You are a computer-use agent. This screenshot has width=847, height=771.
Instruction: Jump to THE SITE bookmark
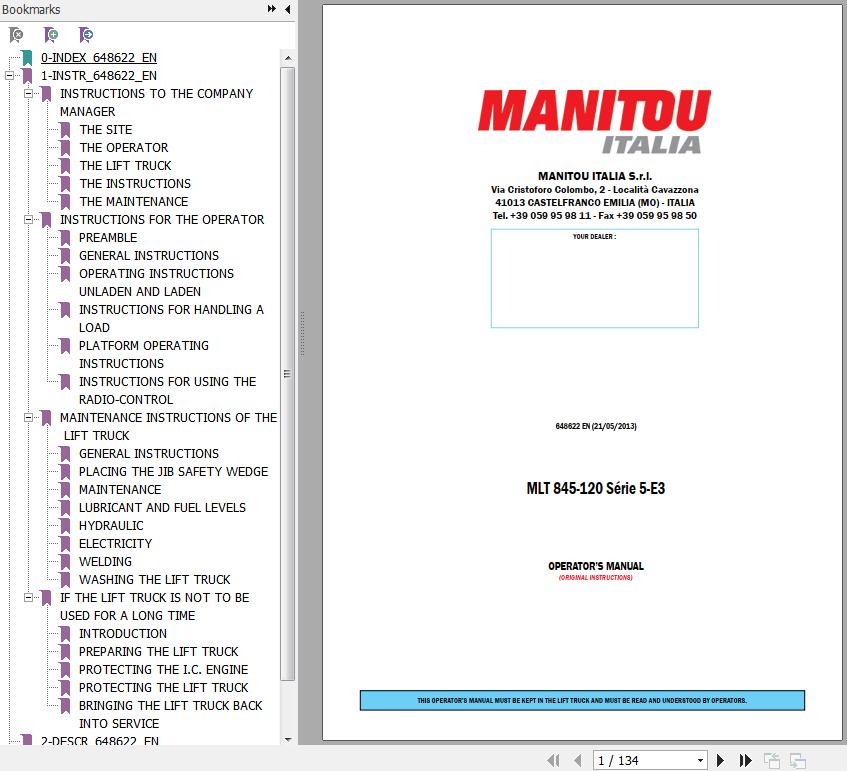(106, 130)
